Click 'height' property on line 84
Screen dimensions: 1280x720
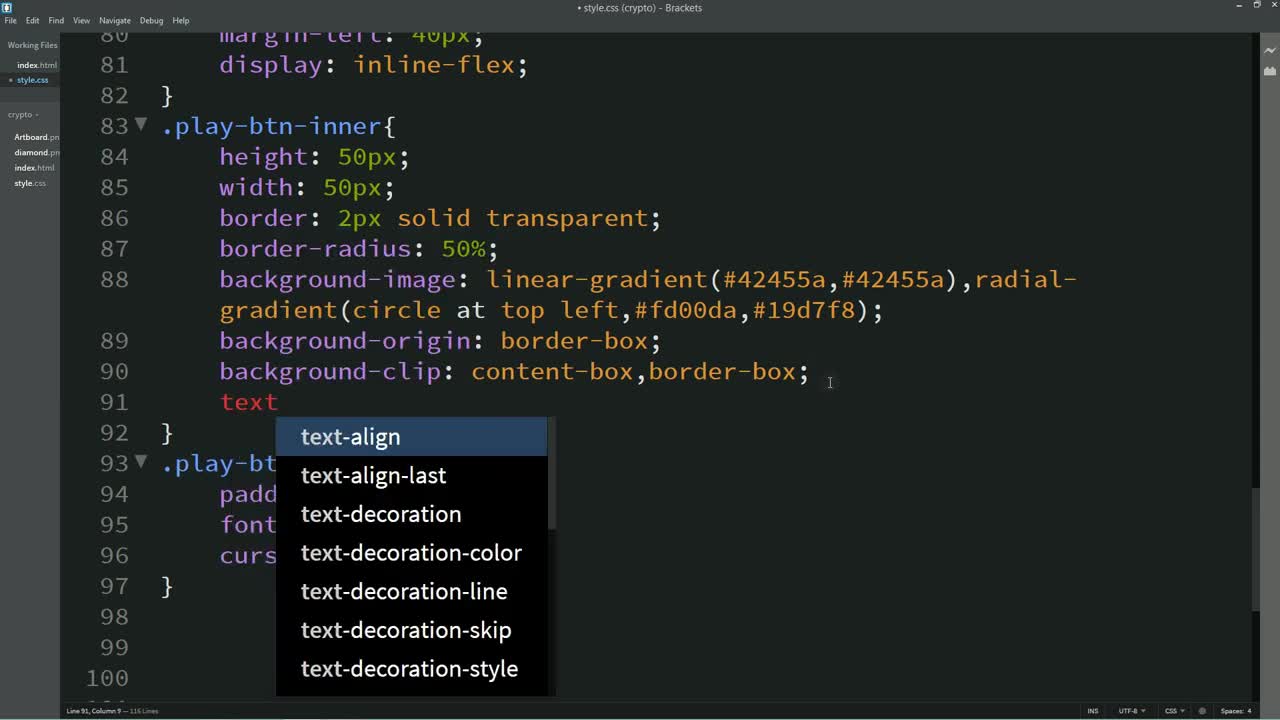pyautogui.click(x=264, y=157)
